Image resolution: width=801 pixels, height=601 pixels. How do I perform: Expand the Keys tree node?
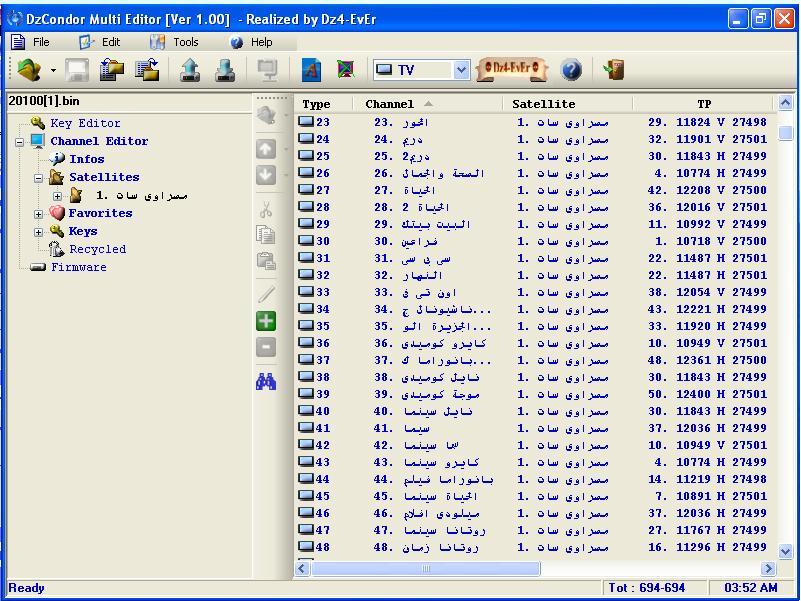pyautogui.click(x=38, y=232)
